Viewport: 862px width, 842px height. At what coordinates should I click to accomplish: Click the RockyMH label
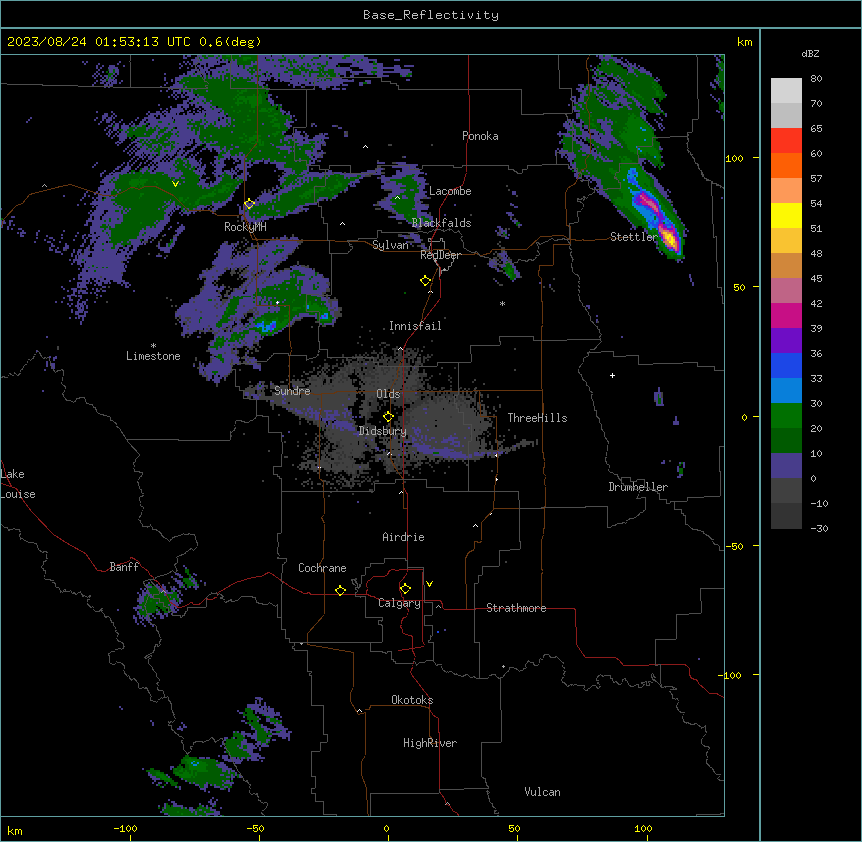coord(245,226)
